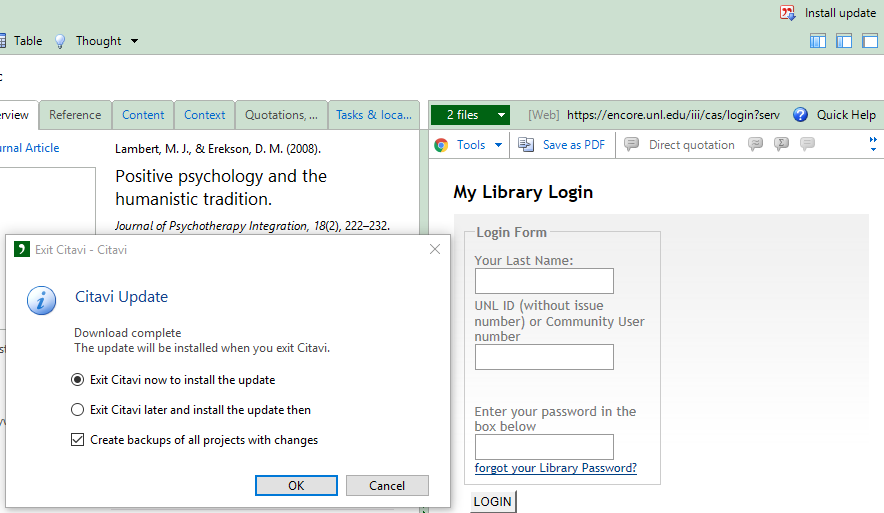Viewport: 884px width, 513px height.
Task: Click the Direct quotation speech bubble icon
Action: click(631, 144)
